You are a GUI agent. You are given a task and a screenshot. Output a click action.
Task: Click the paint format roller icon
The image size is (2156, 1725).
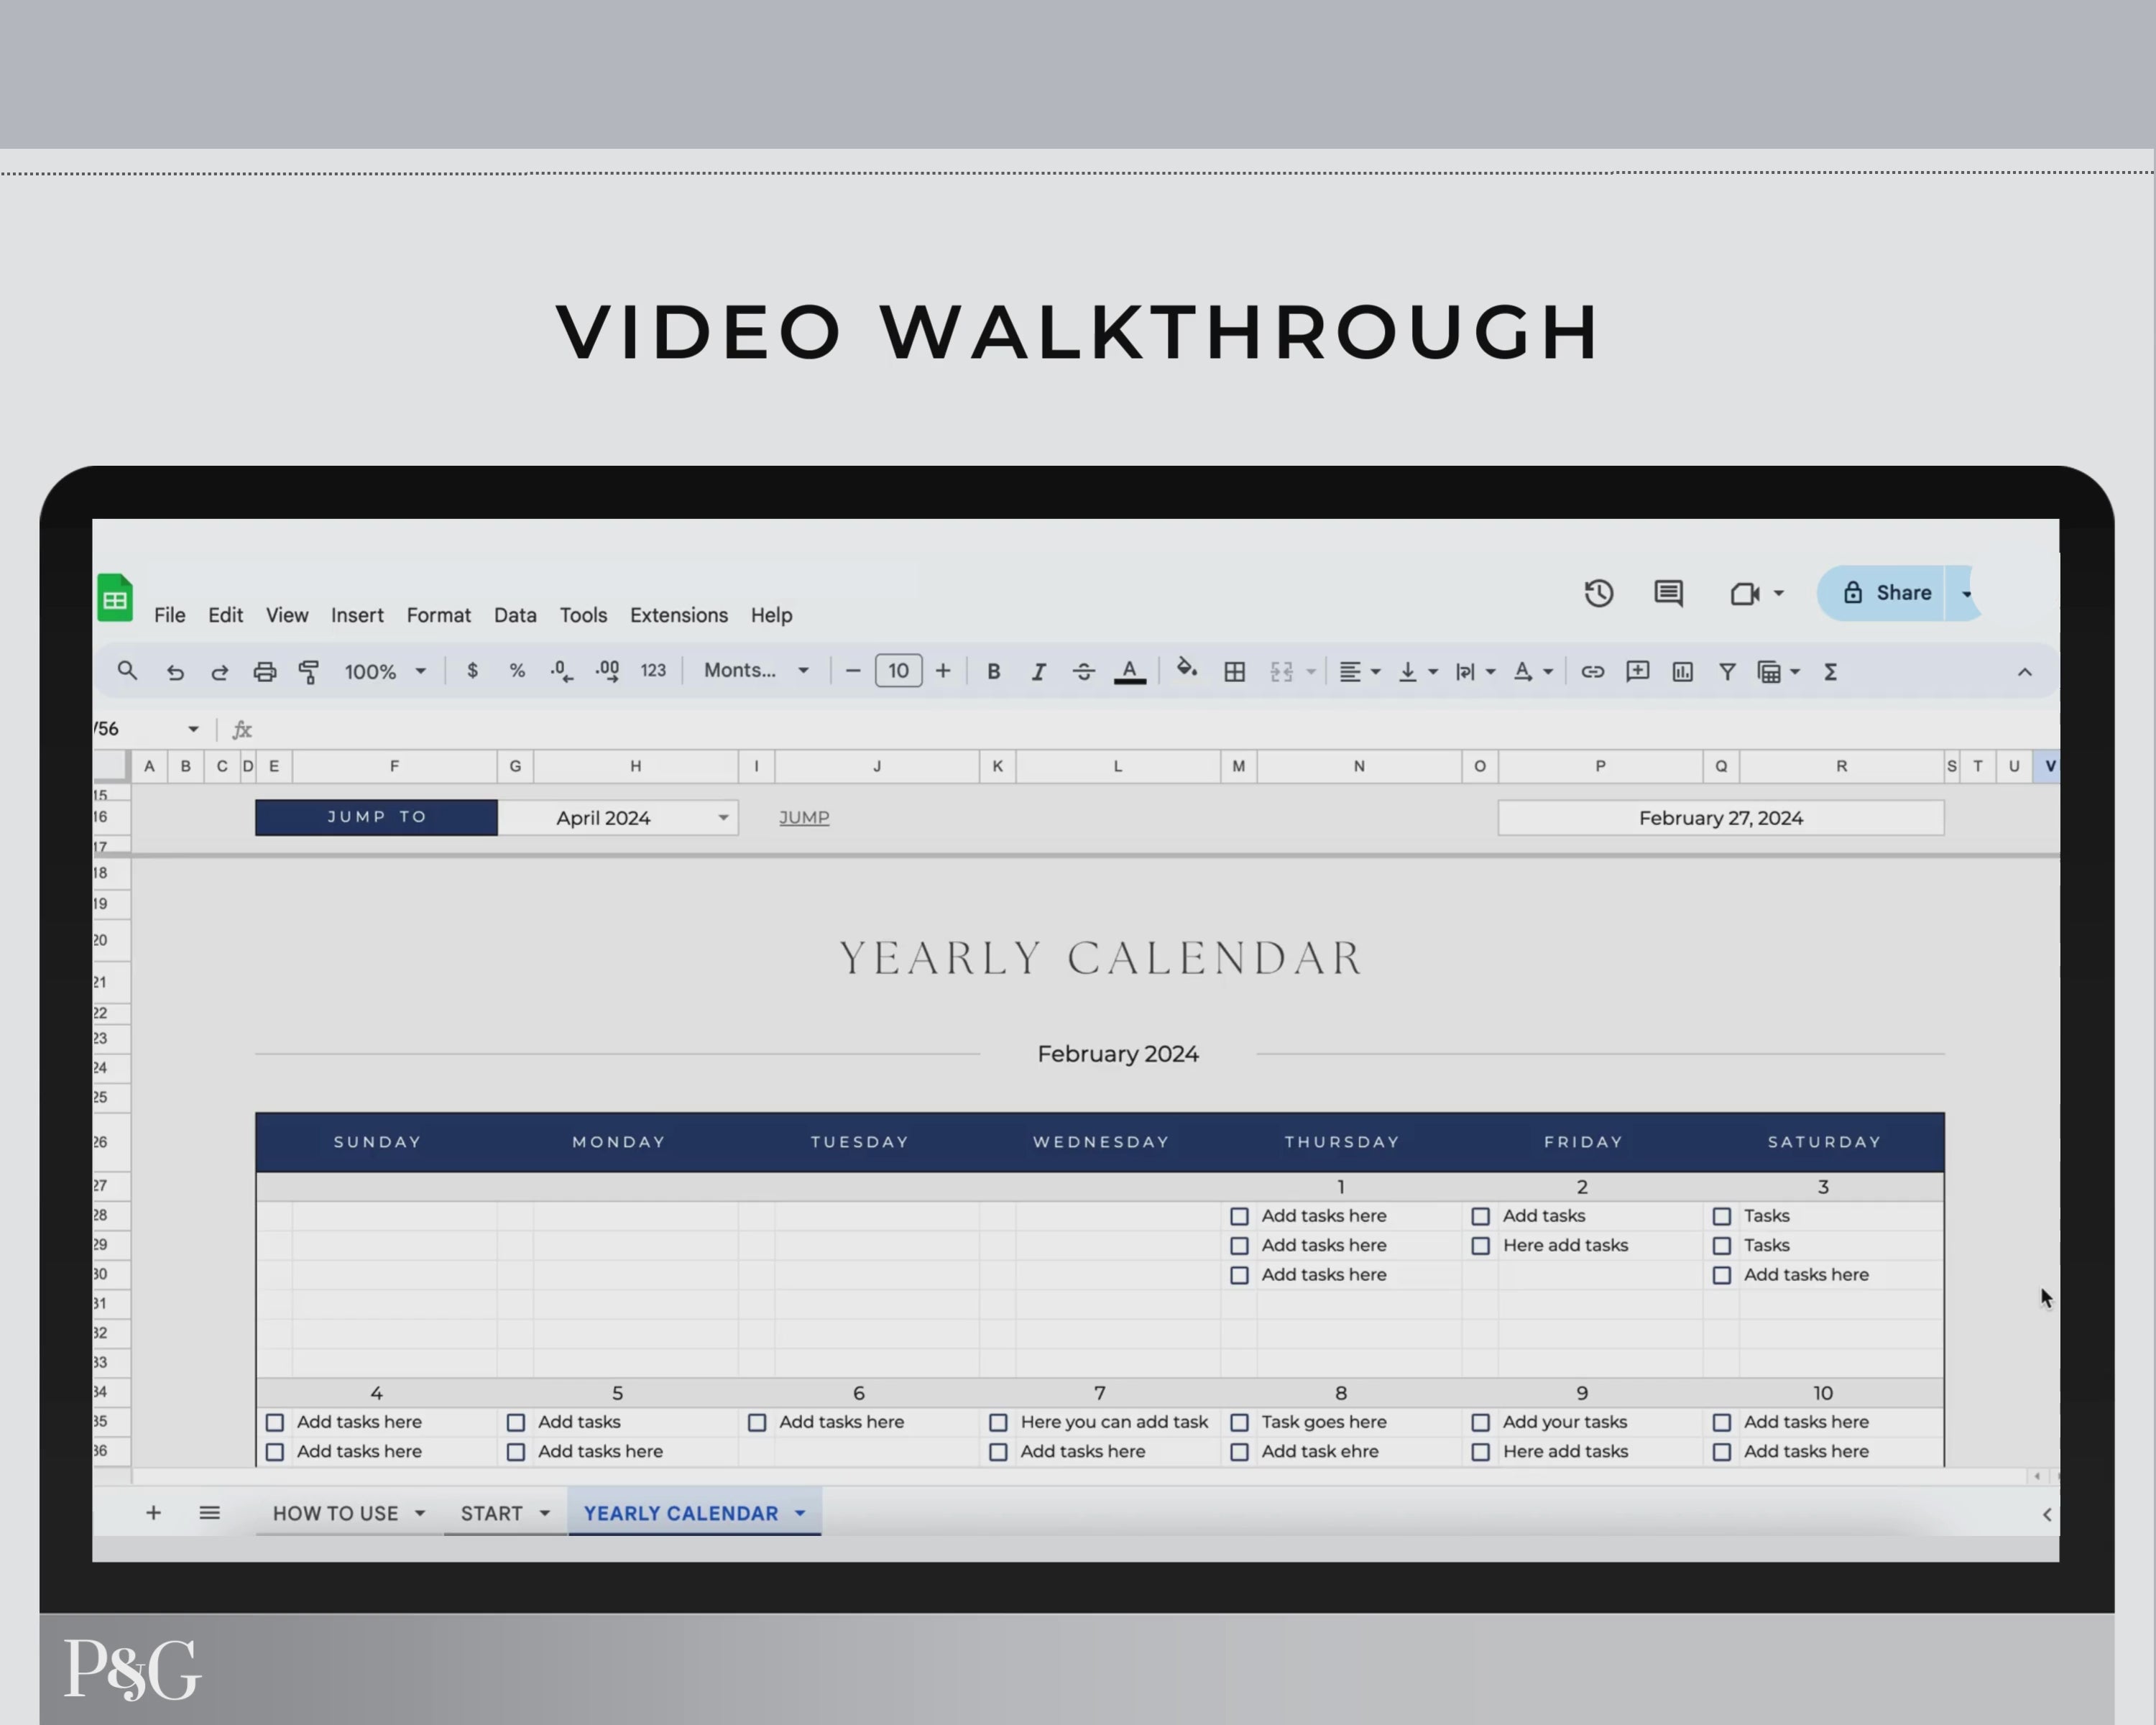[x=309, y=672]
